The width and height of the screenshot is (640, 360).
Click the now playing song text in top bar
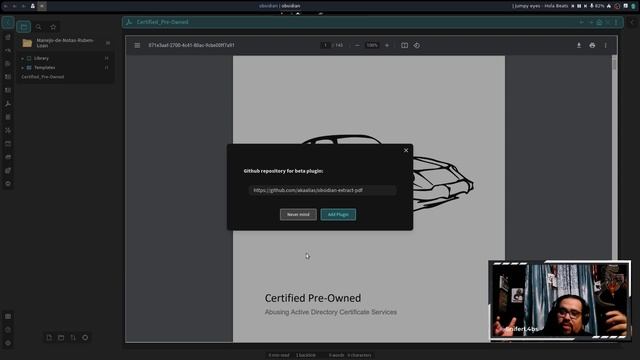click(541, 6)
